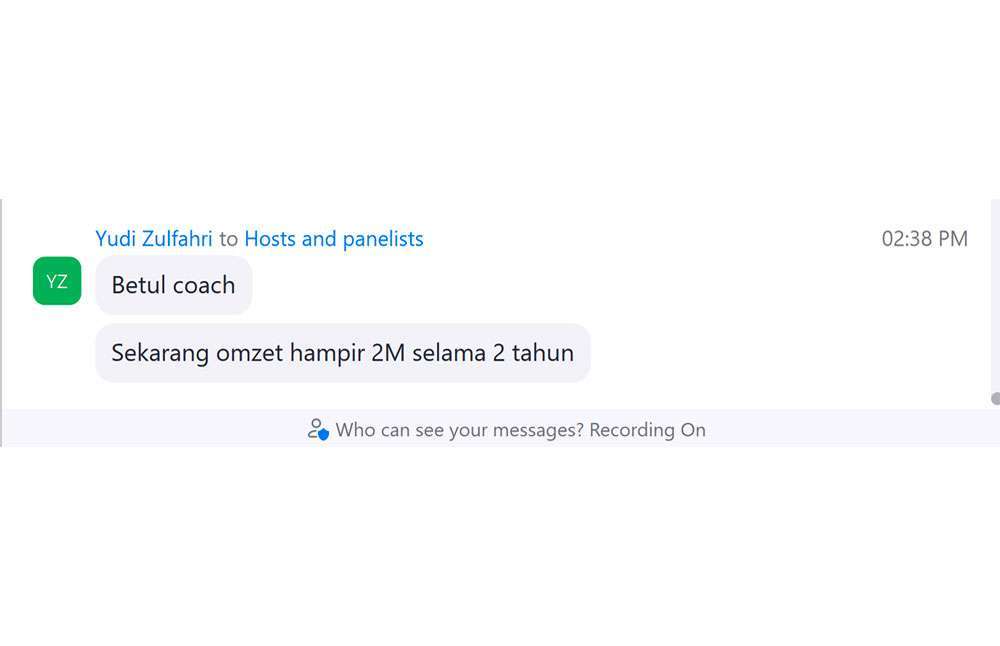Click the "Recording On" notice text

(x=648, y=430)
